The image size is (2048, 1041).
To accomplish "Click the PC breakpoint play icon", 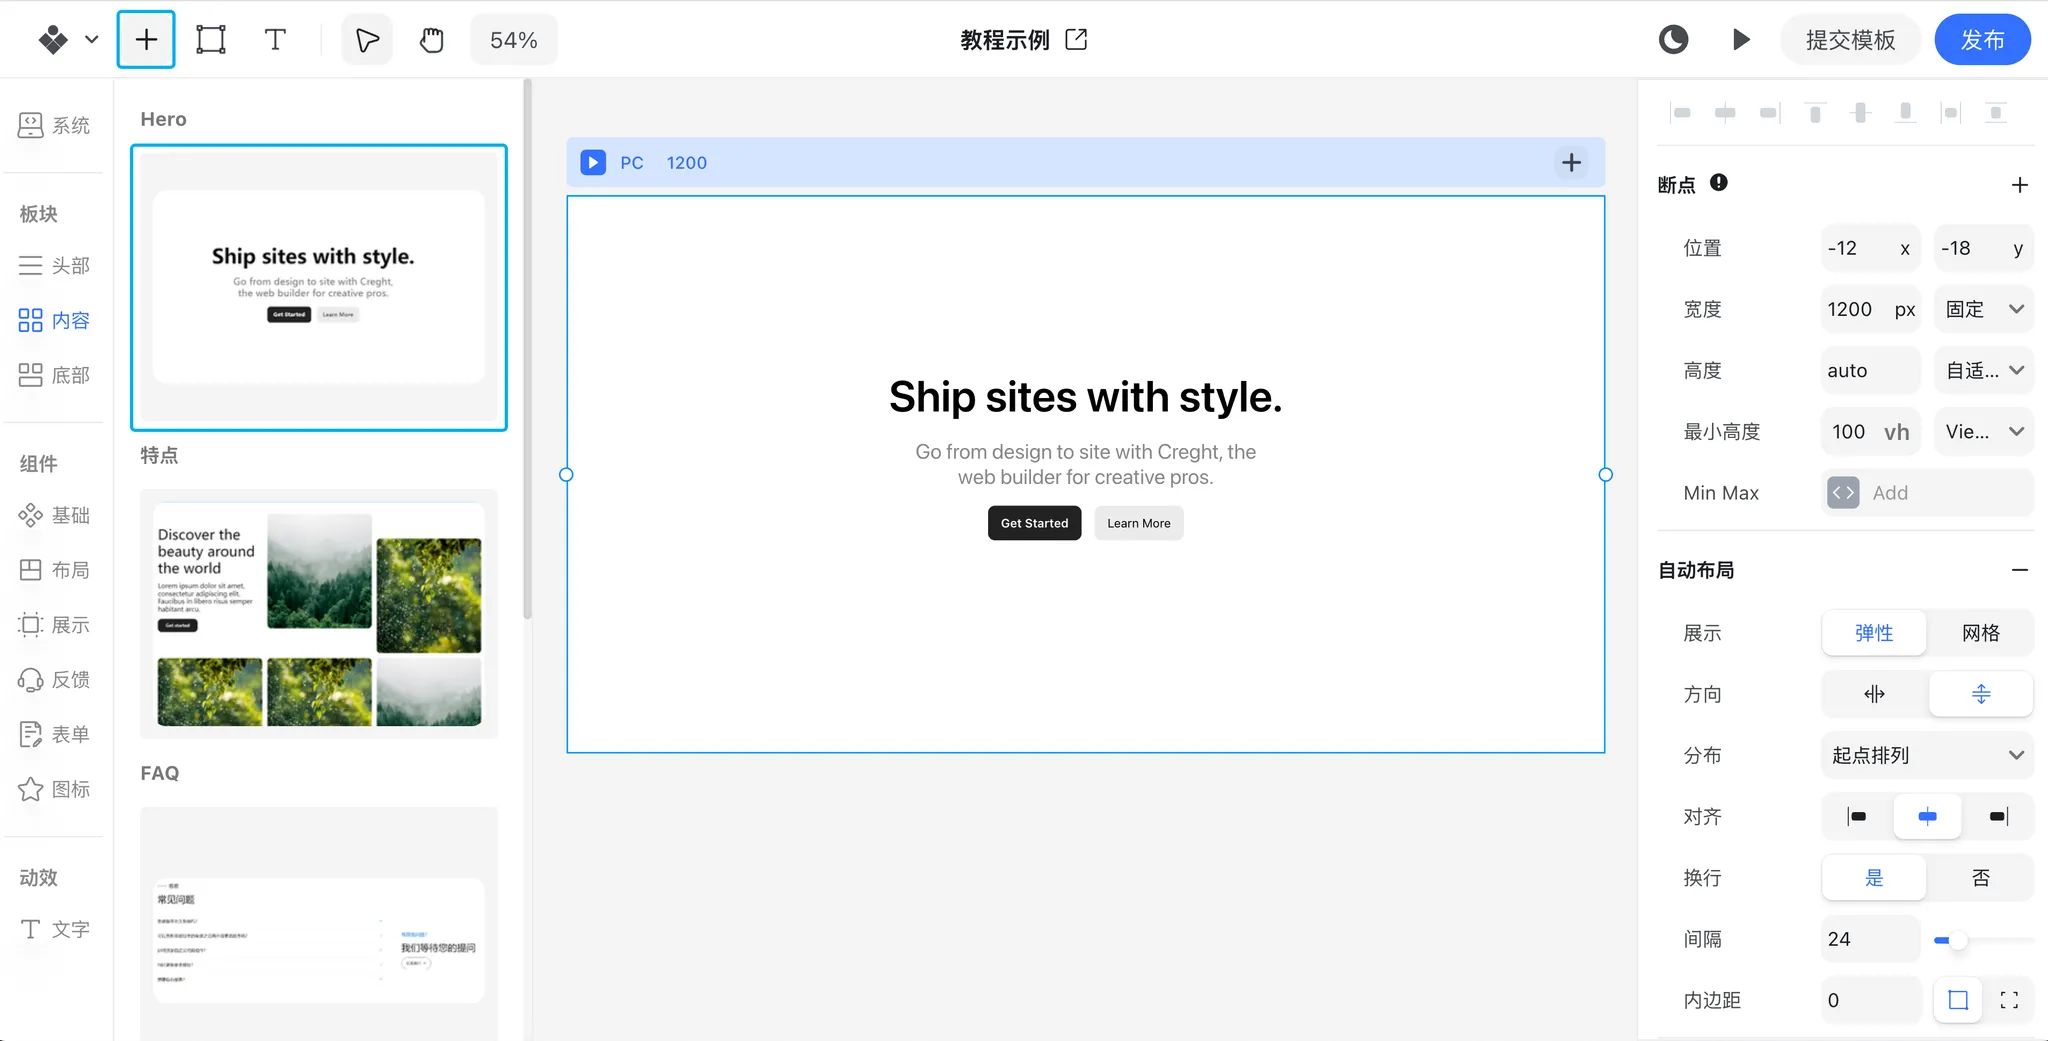I will [x=593, y=163].
